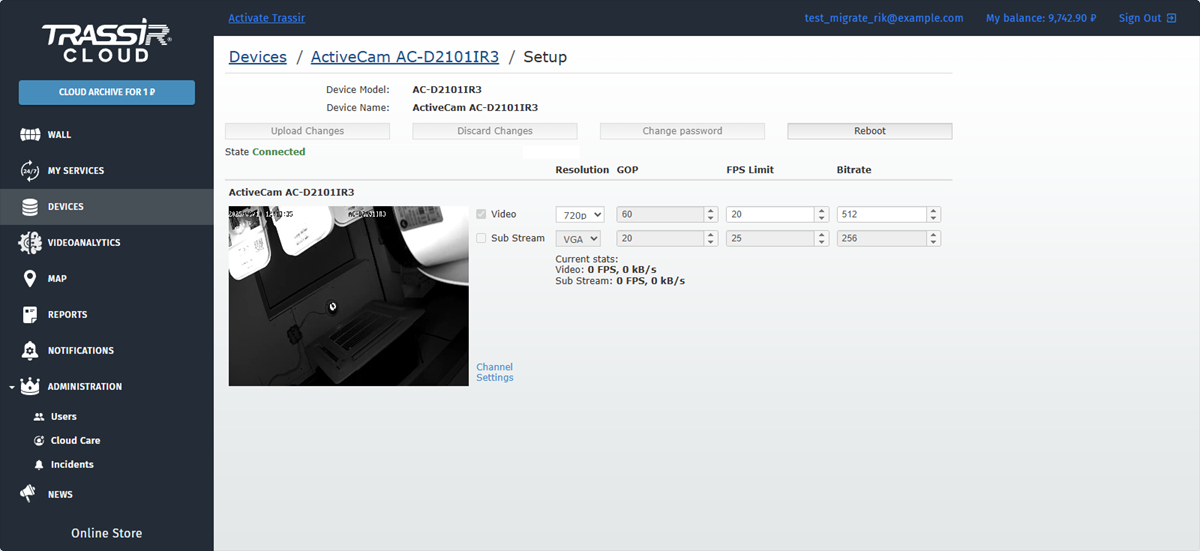
Task: Open the 720p resolution dropdown
Action: [580, 214]
